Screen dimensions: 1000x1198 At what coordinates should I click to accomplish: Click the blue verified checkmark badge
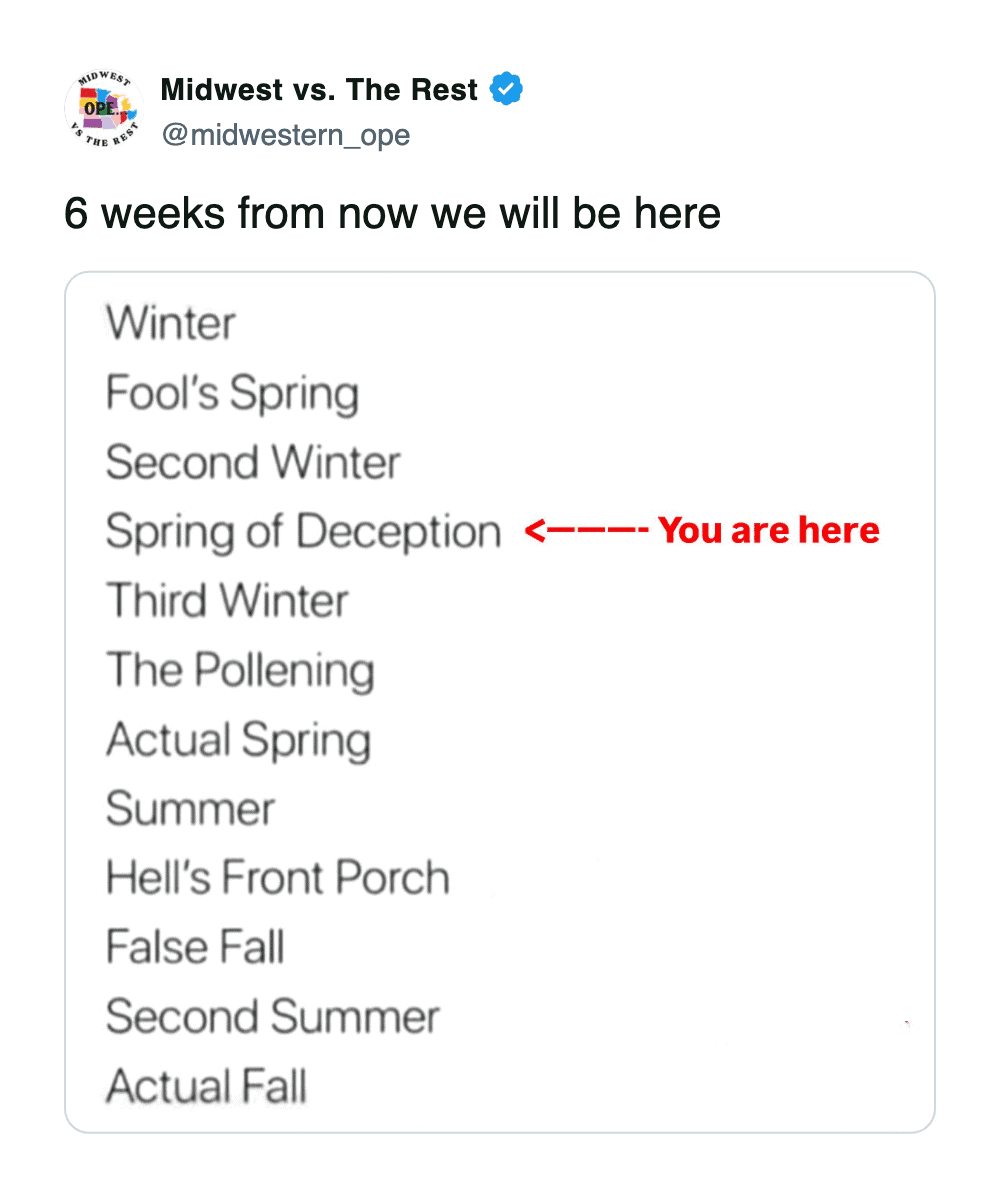pyautogui.click(x=506, y=90)
